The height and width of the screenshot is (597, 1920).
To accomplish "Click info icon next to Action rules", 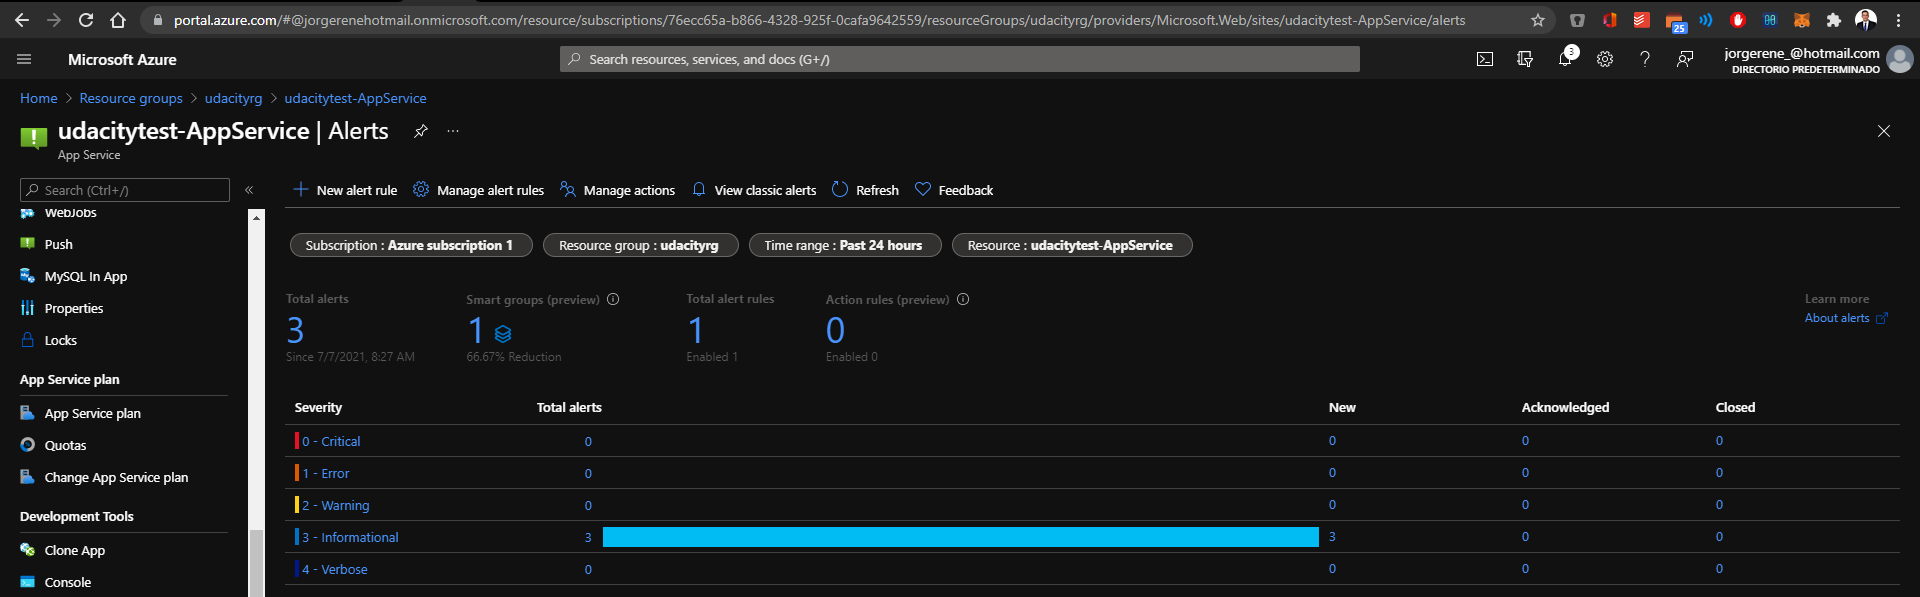I will (963, 299).
